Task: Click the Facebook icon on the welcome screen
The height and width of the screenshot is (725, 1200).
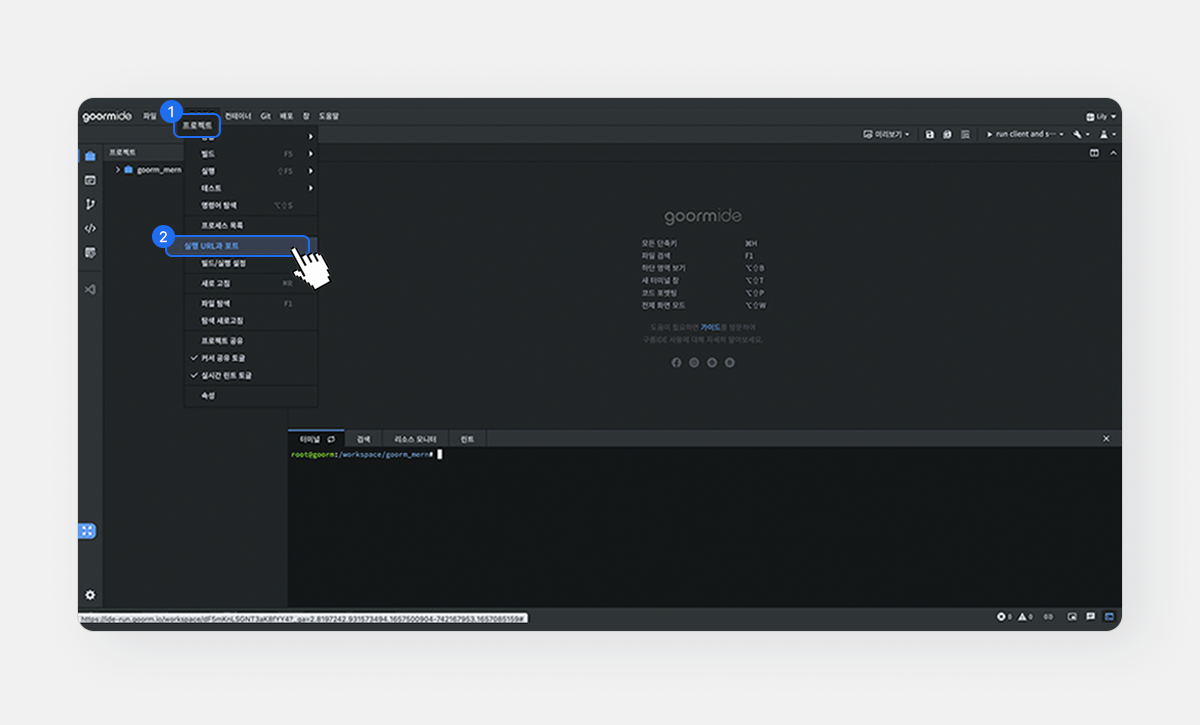Action: 677,362
